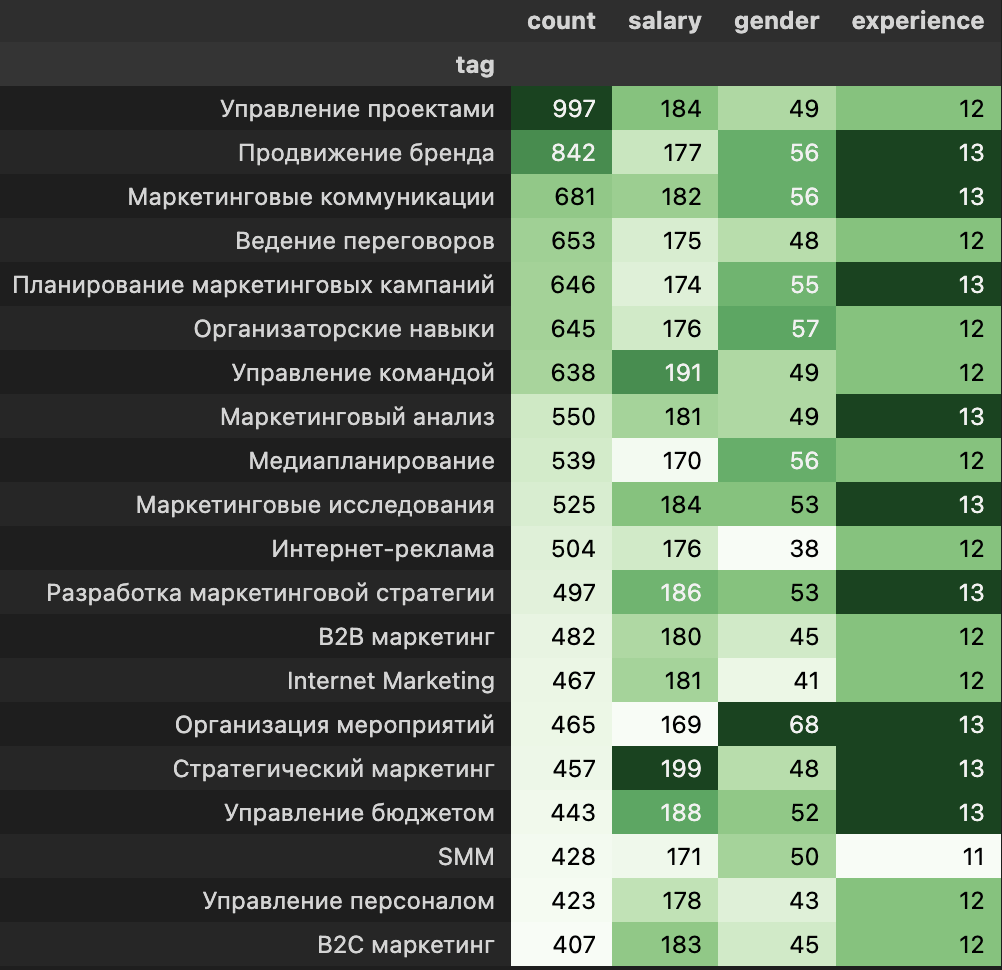Viewport: 1002px width, 970px height.
Task: Click the gender column header
Action: [776, 21]
